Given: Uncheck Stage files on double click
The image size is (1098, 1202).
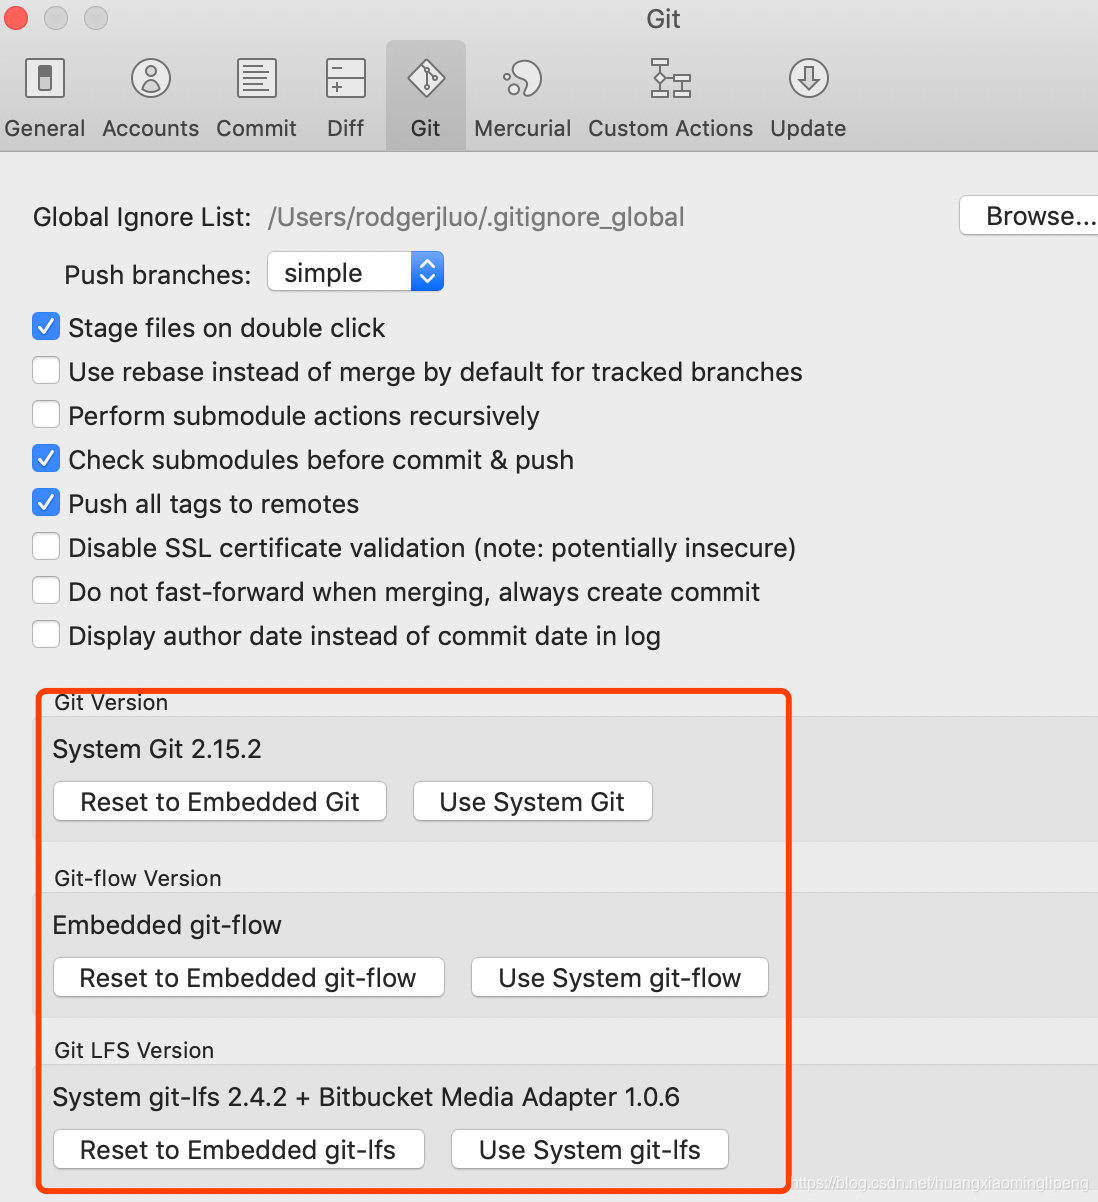Looking at the screenshot, I should (46, 326).
